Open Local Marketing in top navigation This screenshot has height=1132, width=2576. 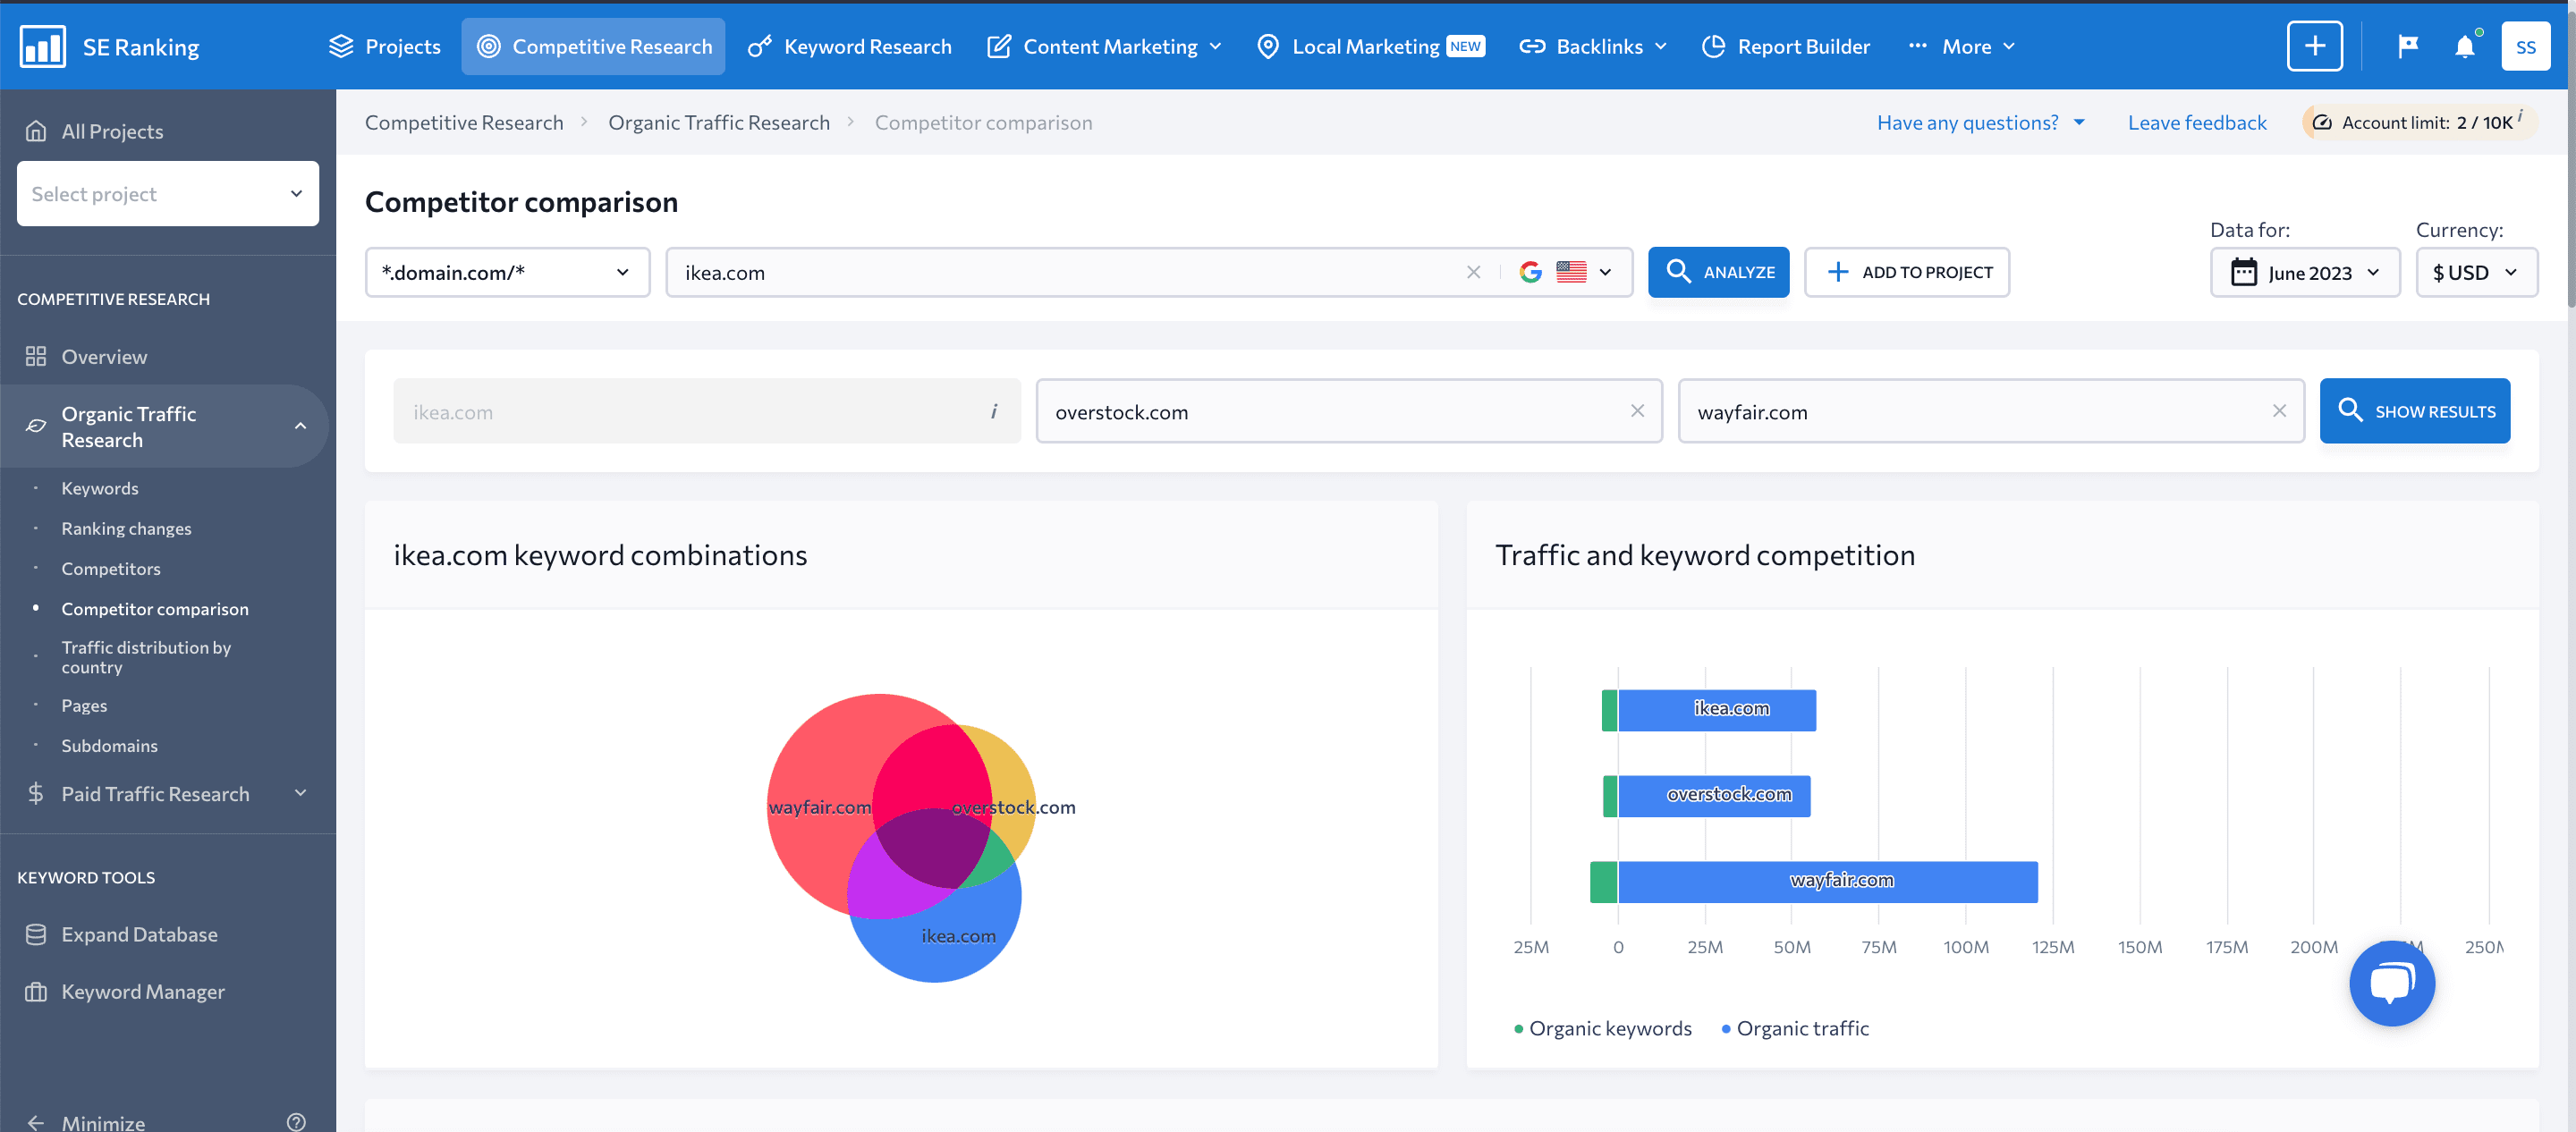click(1370, 46)
